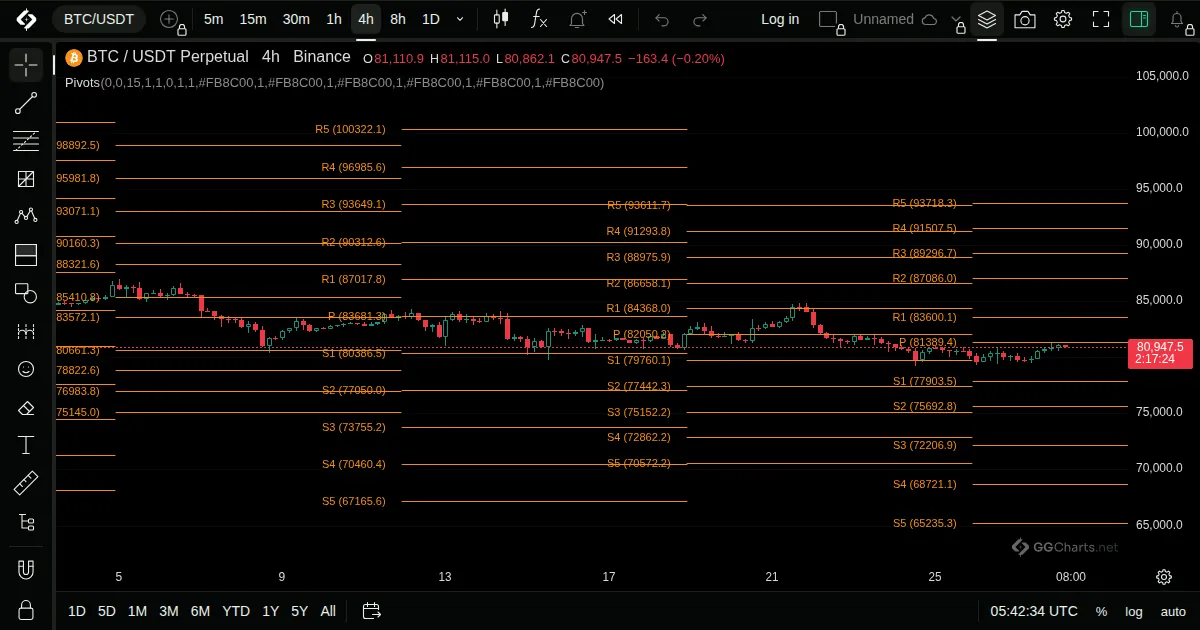Select the zigzag pattern drawing tool
The height and width of the screenshot is (630, 1200).
[x=26, y=216]
